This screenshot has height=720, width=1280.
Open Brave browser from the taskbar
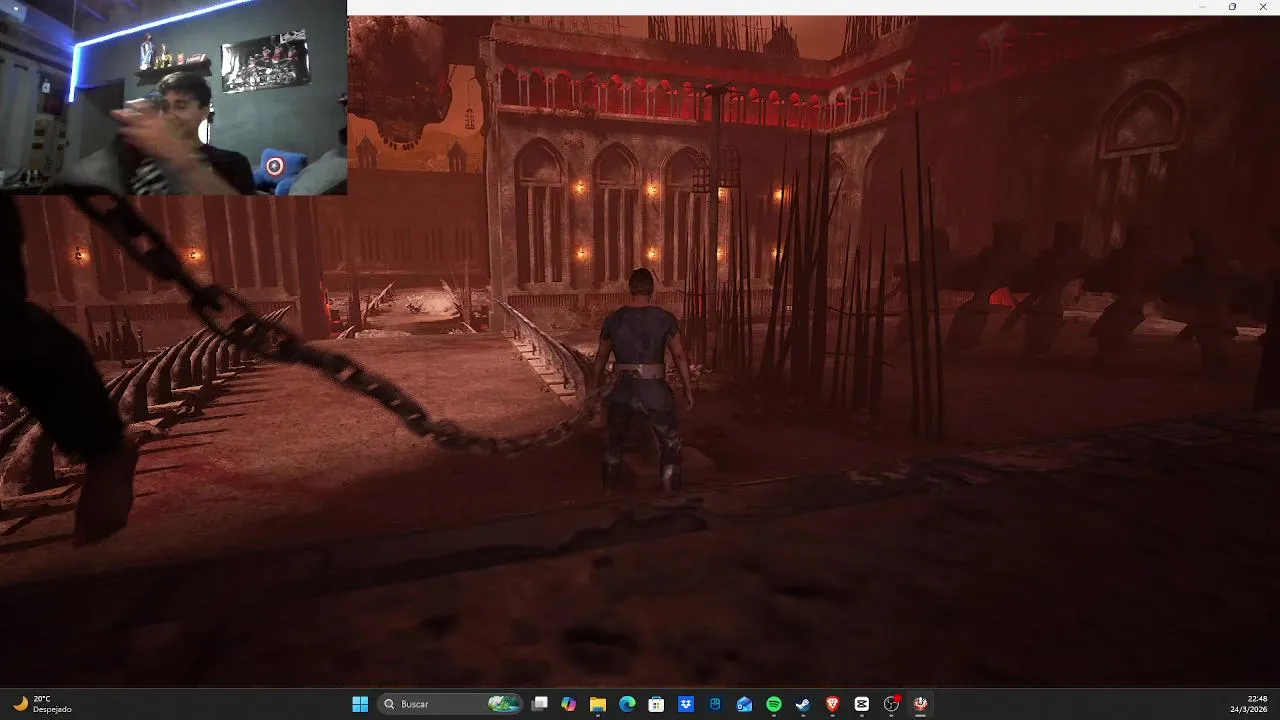point(832,704)
